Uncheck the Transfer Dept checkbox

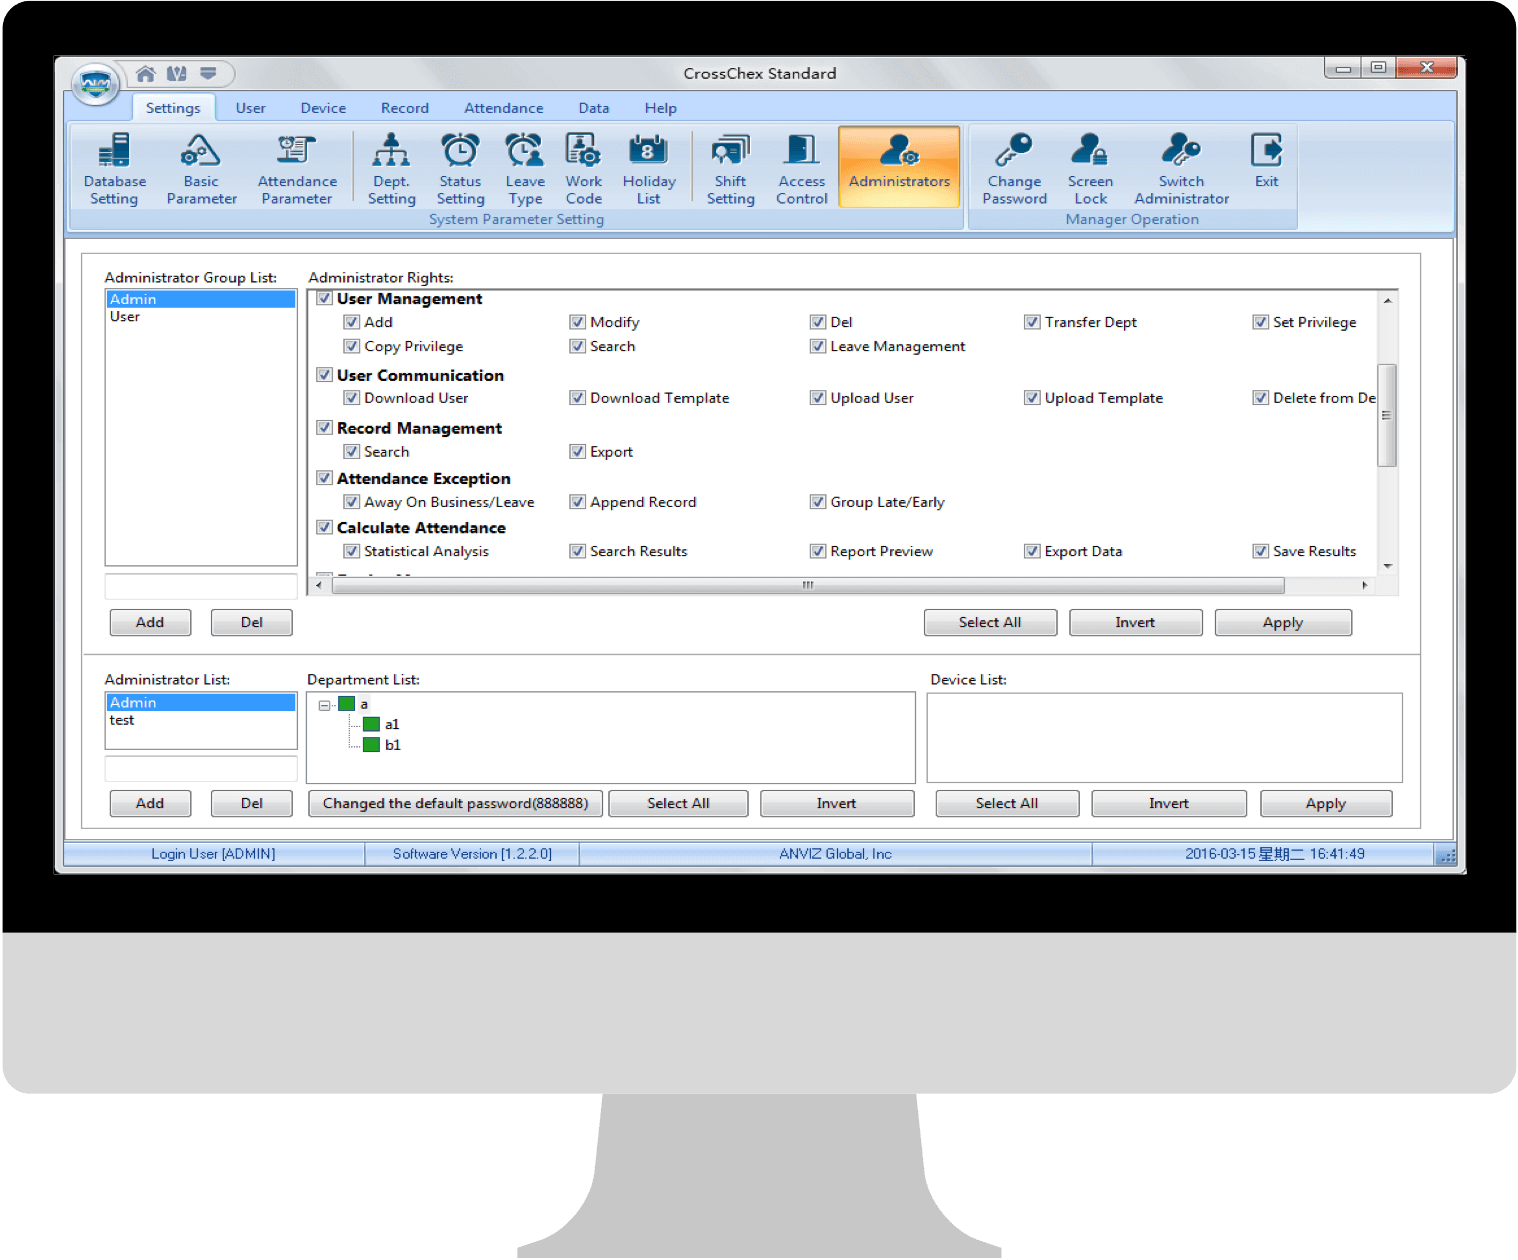click(x=1032, y=322)
